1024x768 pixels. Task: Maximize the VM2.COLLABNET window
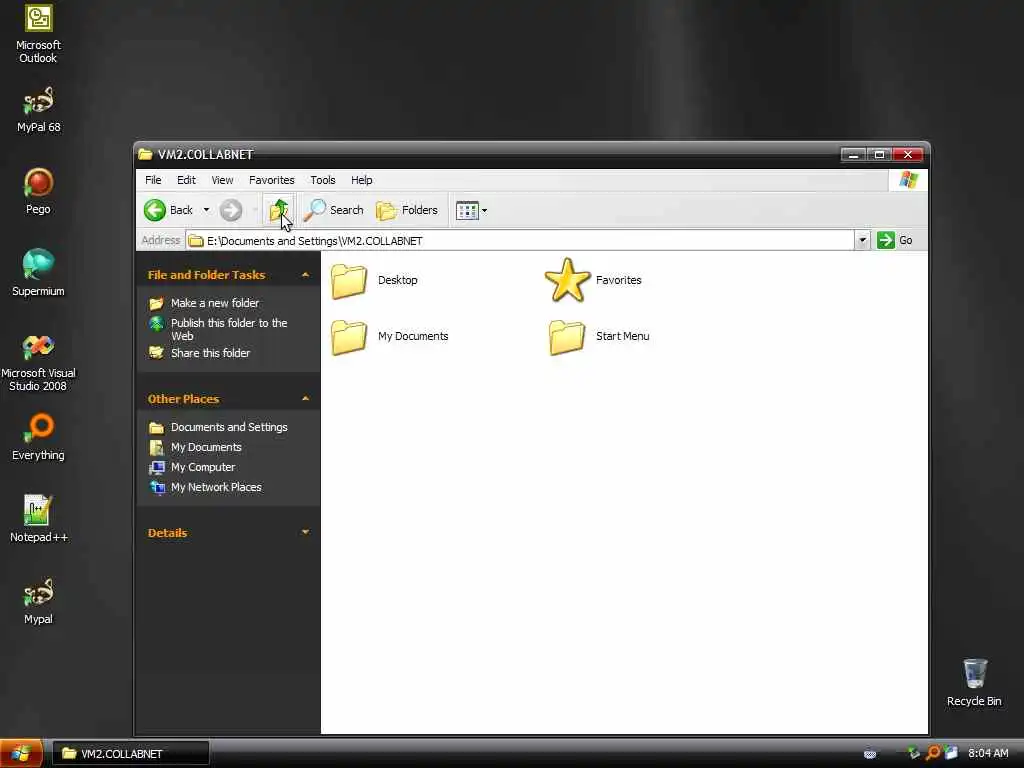(880, 155)
